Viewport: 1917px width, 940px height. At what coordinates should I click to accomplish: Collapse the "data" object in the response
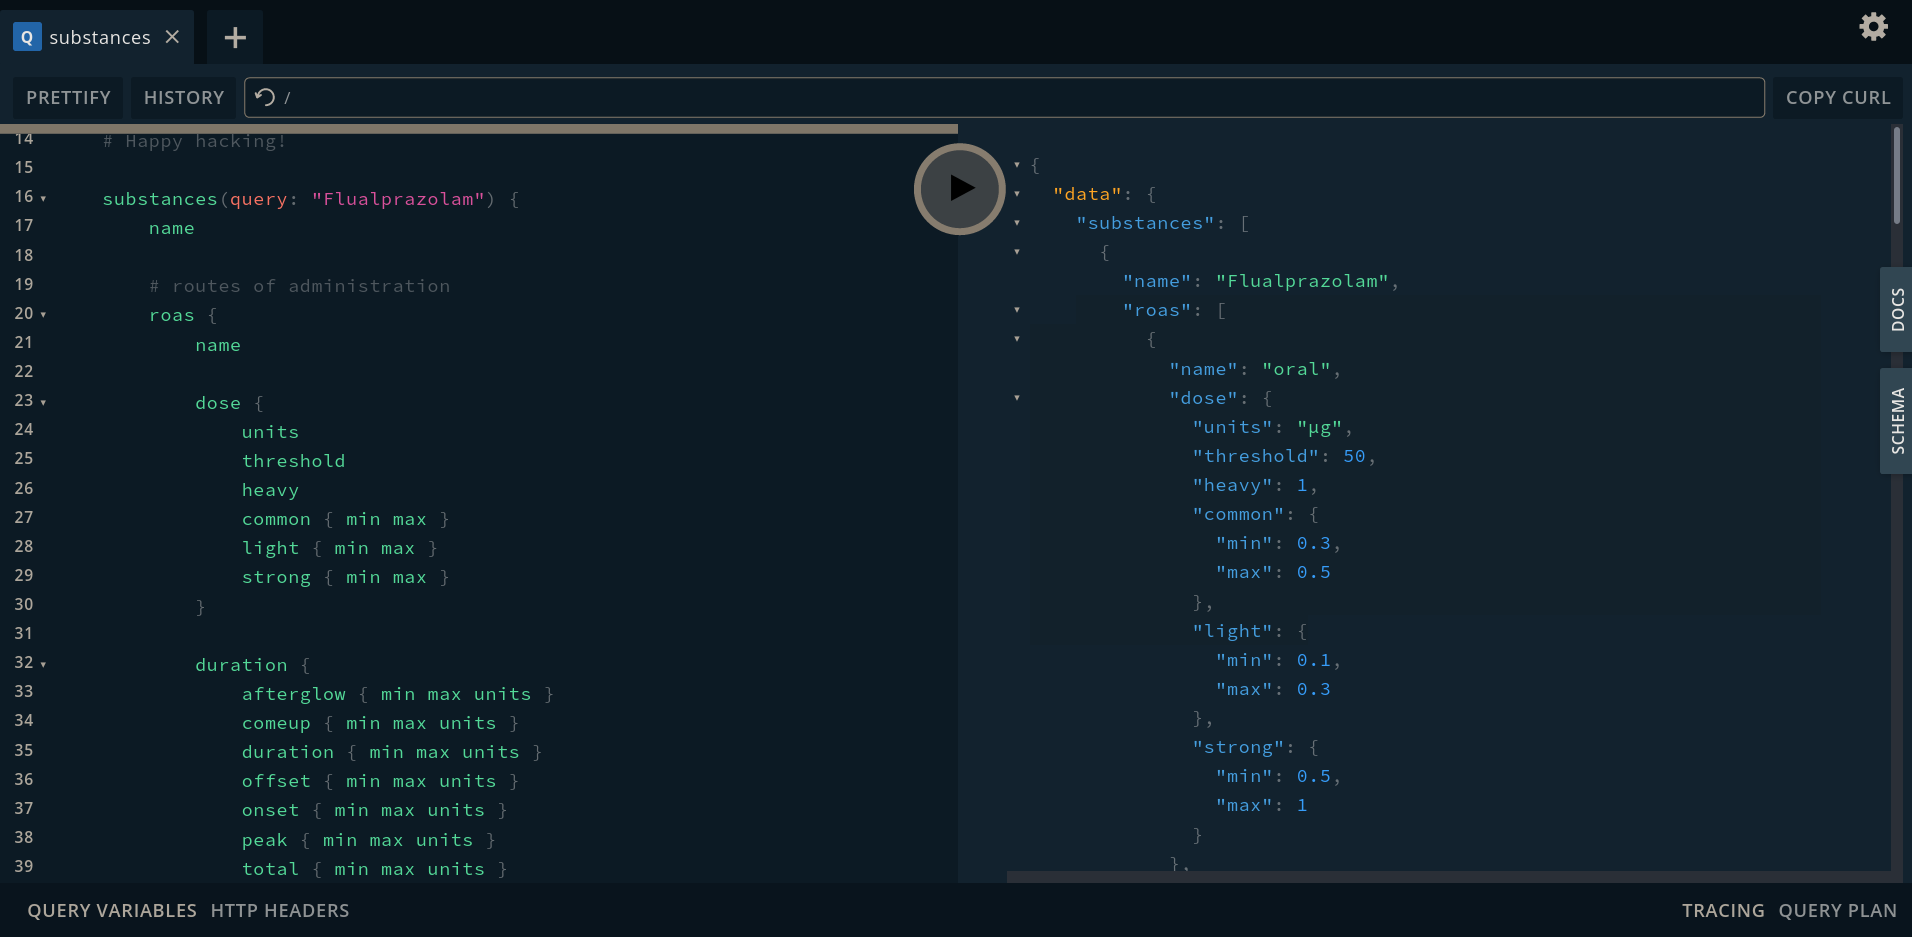[x=1017, y=194]
